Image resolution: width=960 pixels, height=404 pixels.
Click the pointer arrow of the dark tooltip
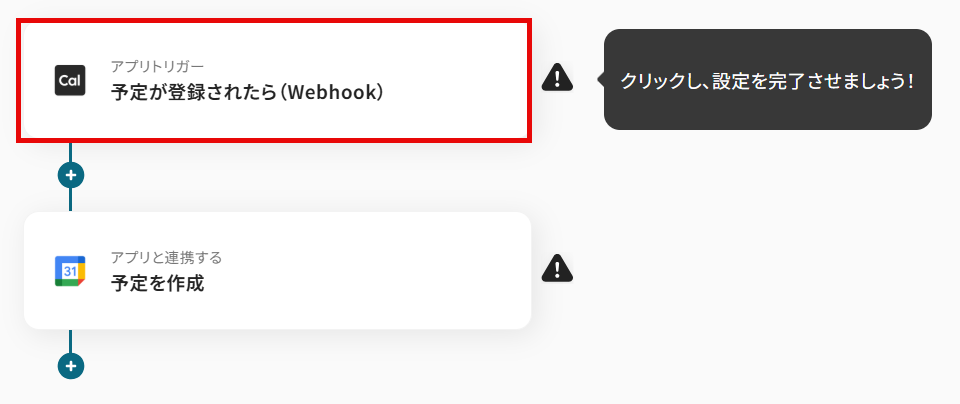click(x=601, y=79)
